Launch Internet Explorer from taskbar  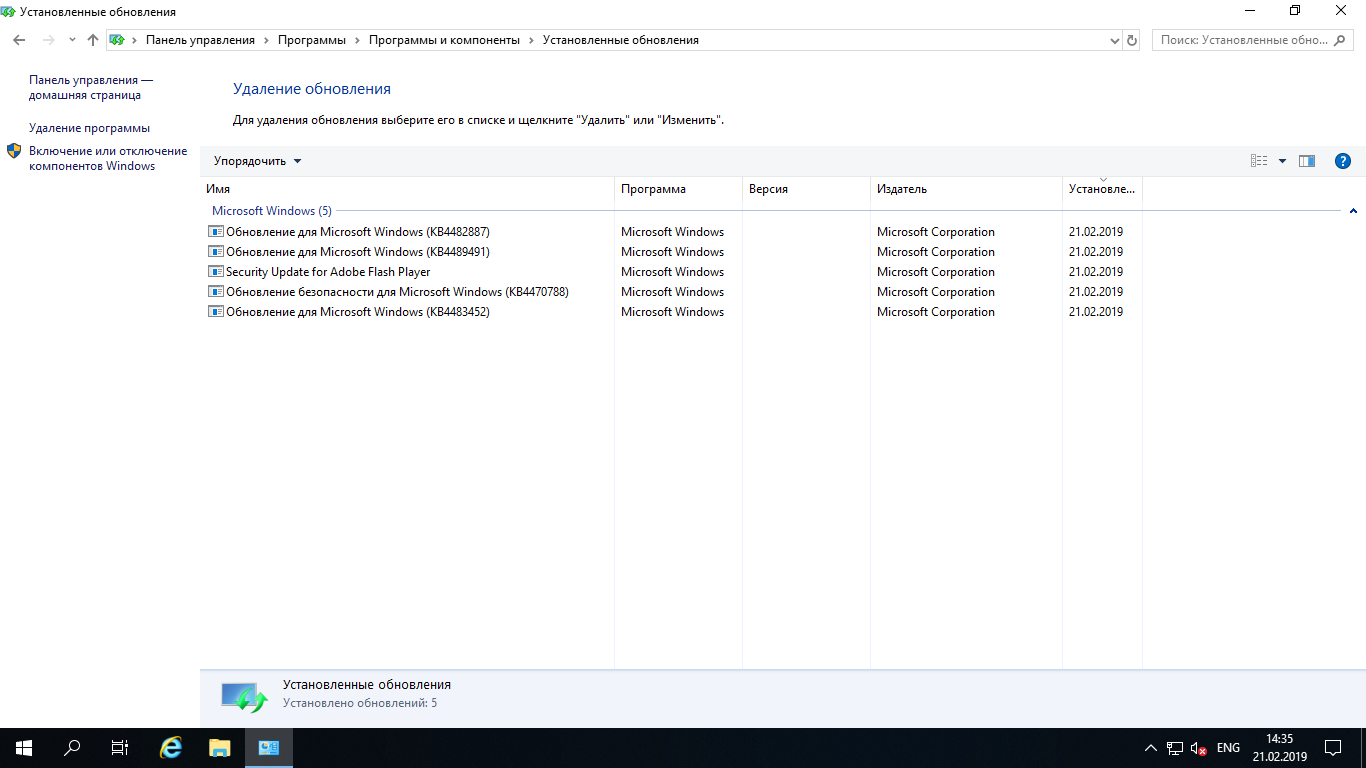172,748
